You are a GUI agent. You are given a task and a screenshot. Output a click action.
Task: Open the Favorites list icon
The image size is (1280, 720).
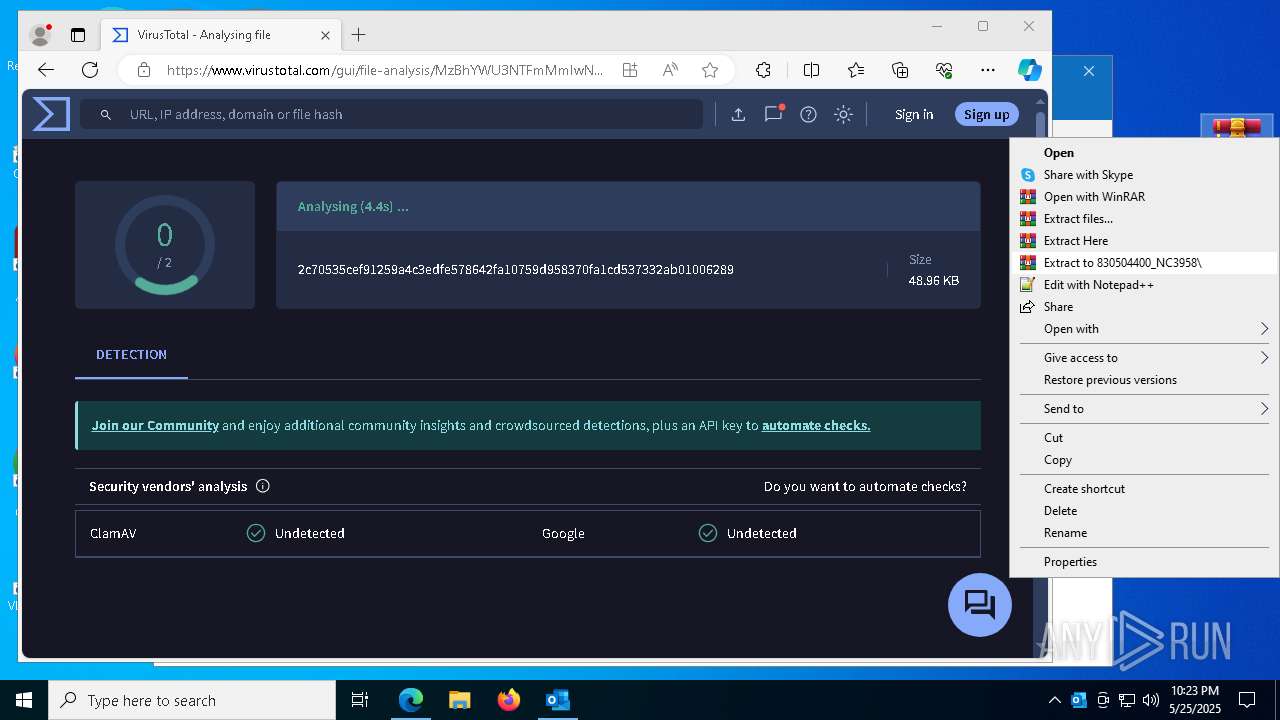click(856, 69)
